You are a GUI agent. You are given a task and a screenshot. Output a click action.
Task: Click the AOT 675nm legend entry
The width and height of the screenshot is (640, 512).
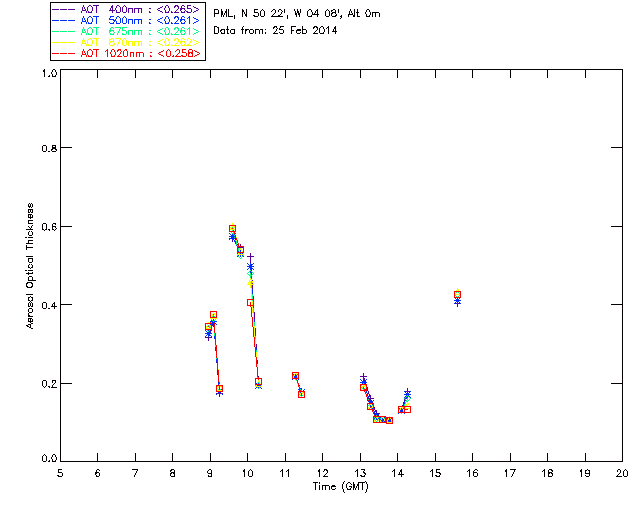[x=126, y=31]
